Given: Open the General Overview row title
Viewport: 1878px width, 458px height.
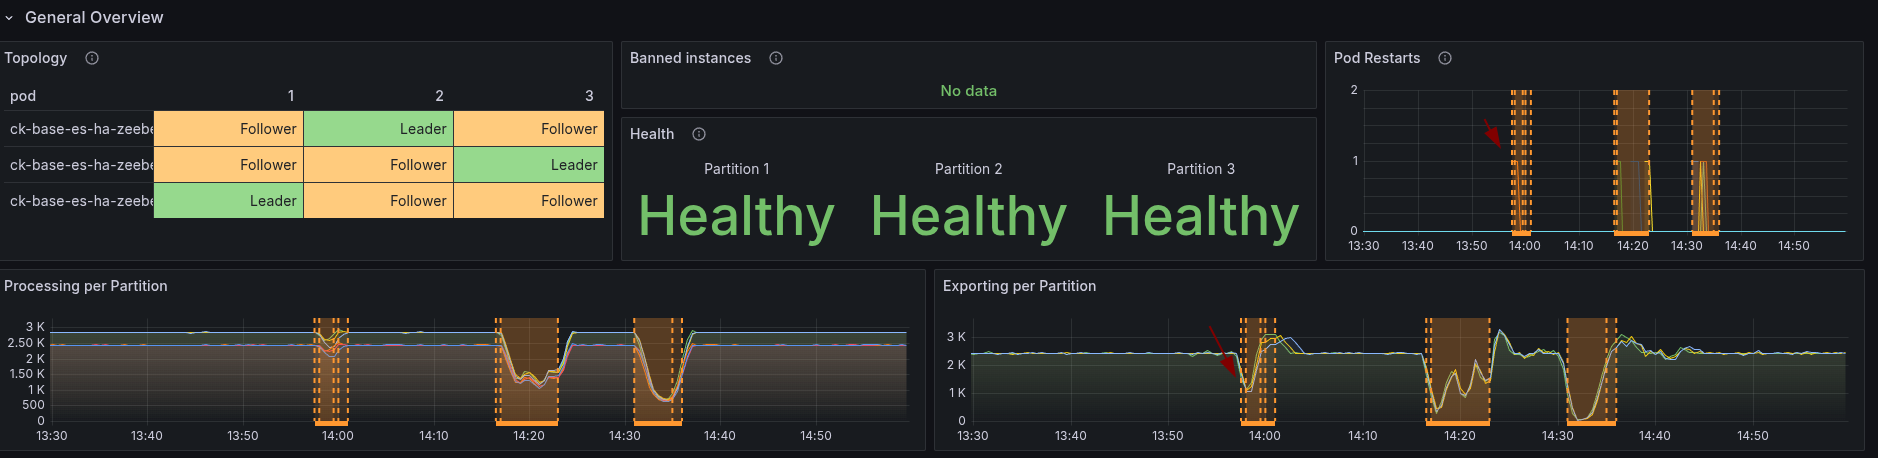Looking at the screenshot, I should [x=94, y=17].
